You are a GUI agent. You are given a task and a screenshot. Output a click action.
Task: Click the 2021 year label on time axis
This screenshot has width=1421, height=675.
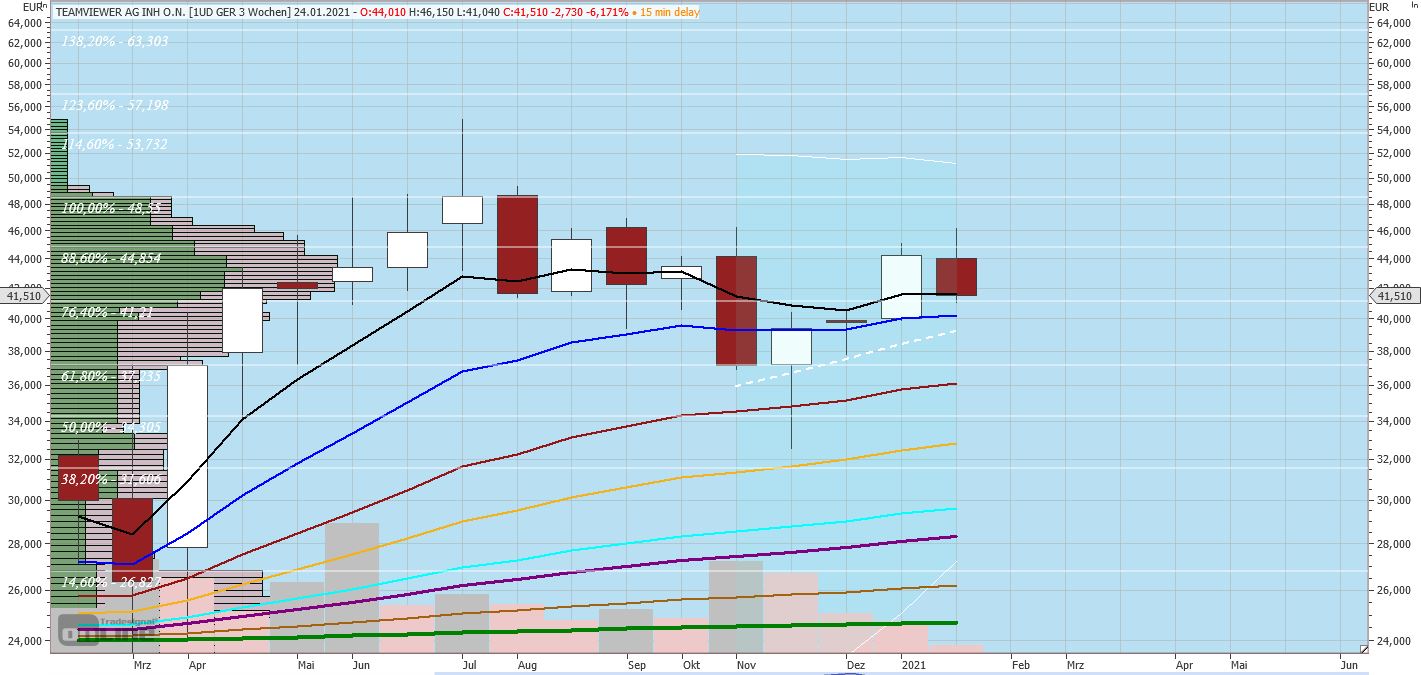click(x=913, y=664)
